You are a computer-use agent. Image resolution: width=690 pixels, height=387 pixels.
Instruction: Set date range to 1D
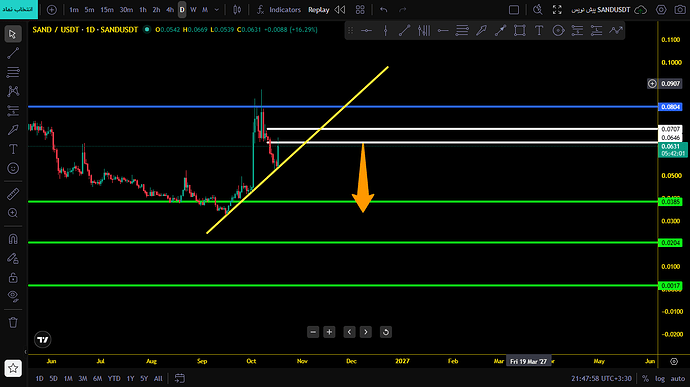[40, 378]
